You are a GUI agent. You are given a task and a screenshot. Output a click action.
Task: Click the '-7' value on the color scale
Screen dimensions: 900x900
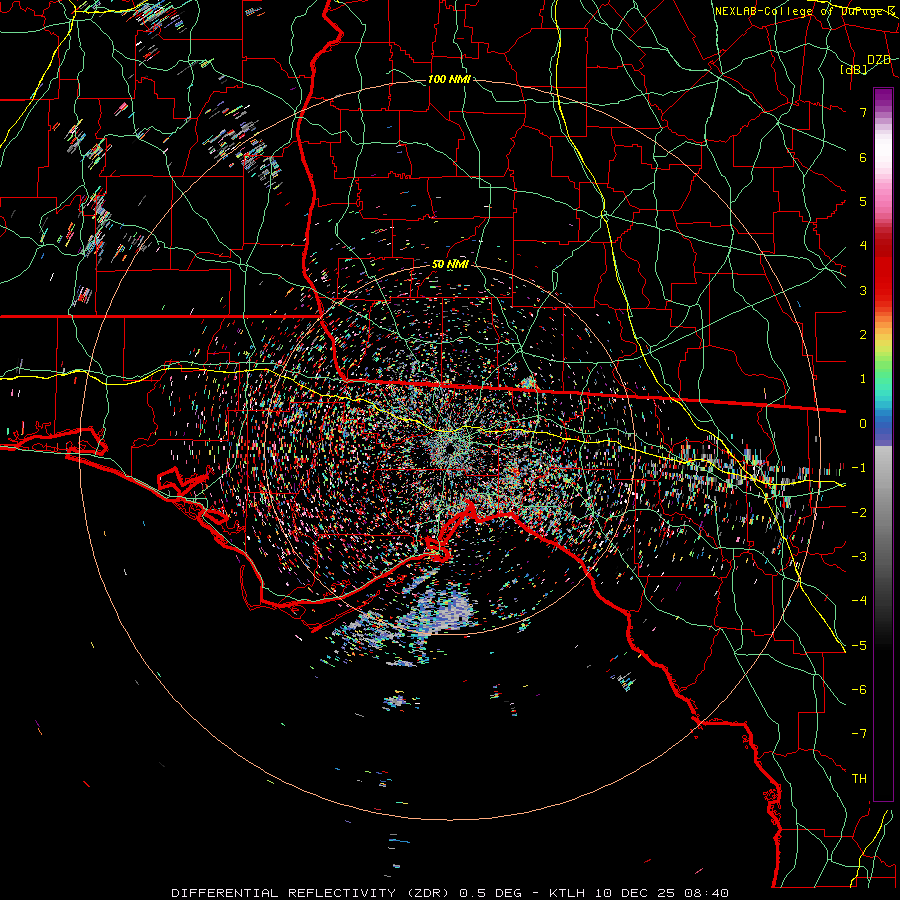click(x=859, y=734)
